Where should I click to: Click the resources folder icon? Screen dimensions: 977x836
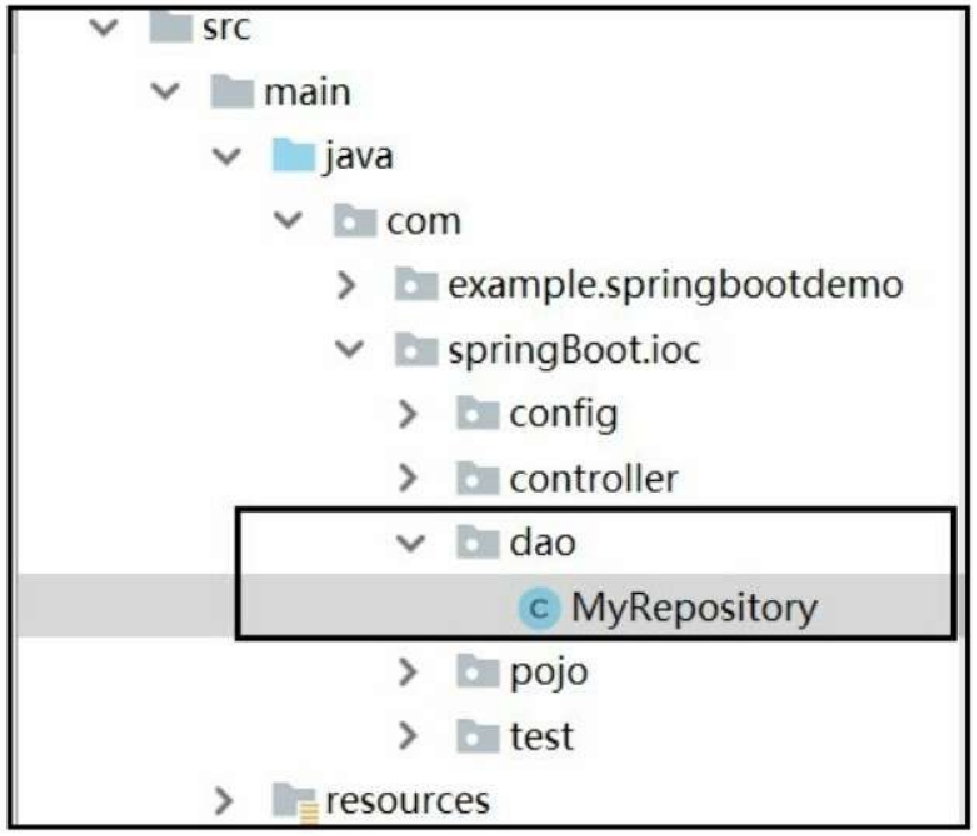(295, 801)
